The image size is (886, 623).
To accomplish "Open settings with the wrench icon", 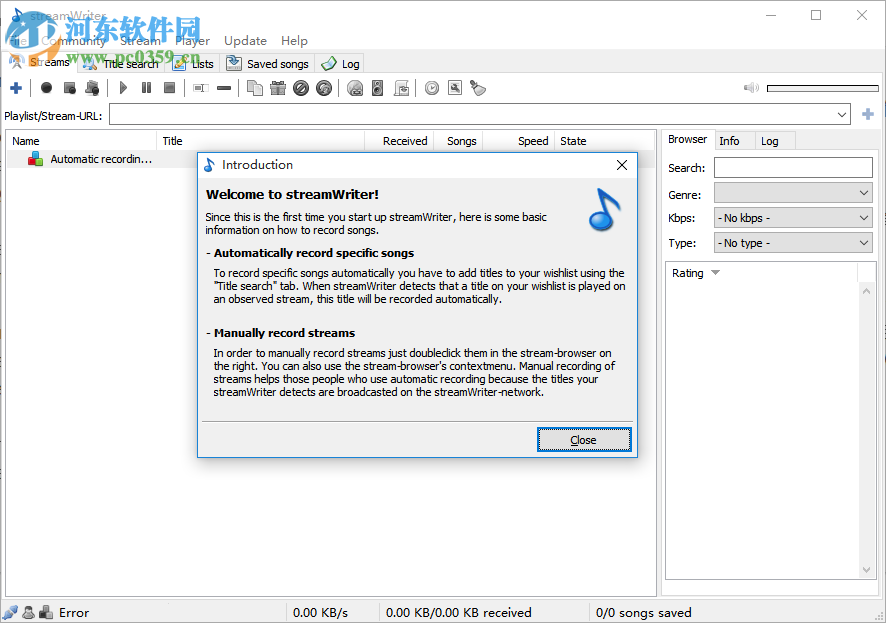I will click(454, 88).
